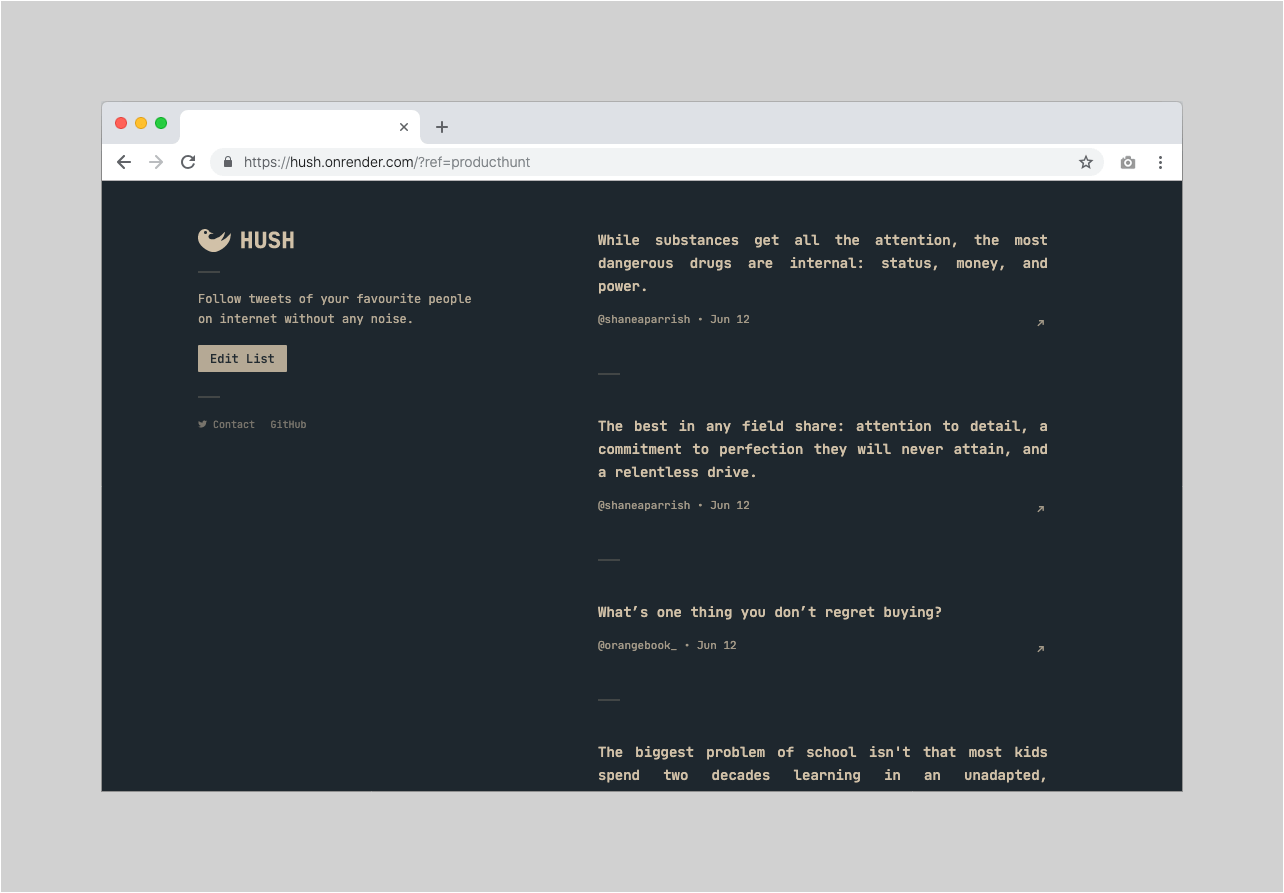Screen dimensions: 1284x893
Task: Click tweet text starting 'While substances get all'
Action: (x=823, y=263)
